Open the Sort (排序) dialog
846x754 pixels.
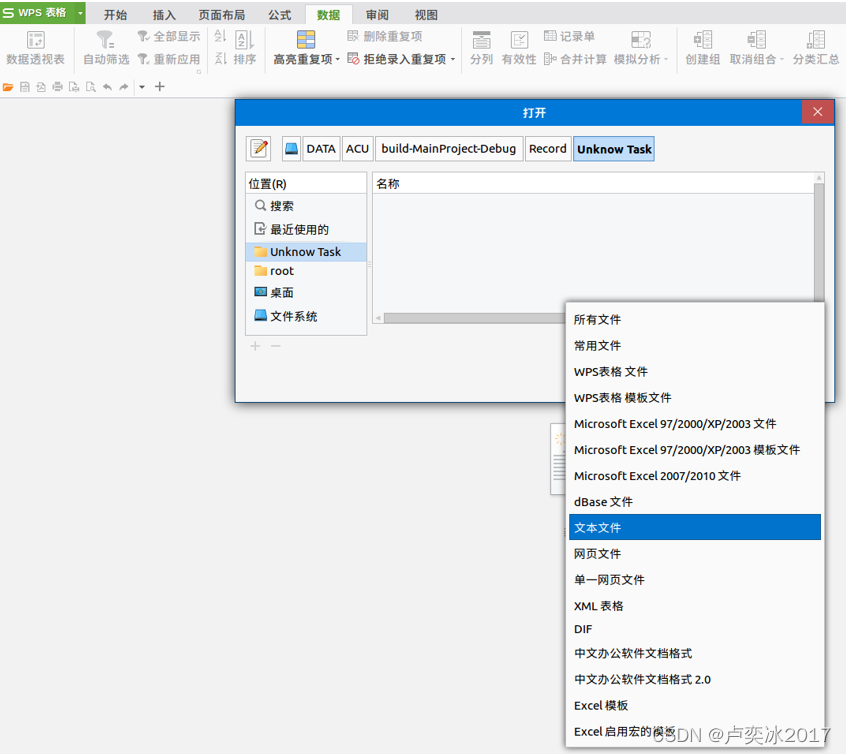(245, 47)
